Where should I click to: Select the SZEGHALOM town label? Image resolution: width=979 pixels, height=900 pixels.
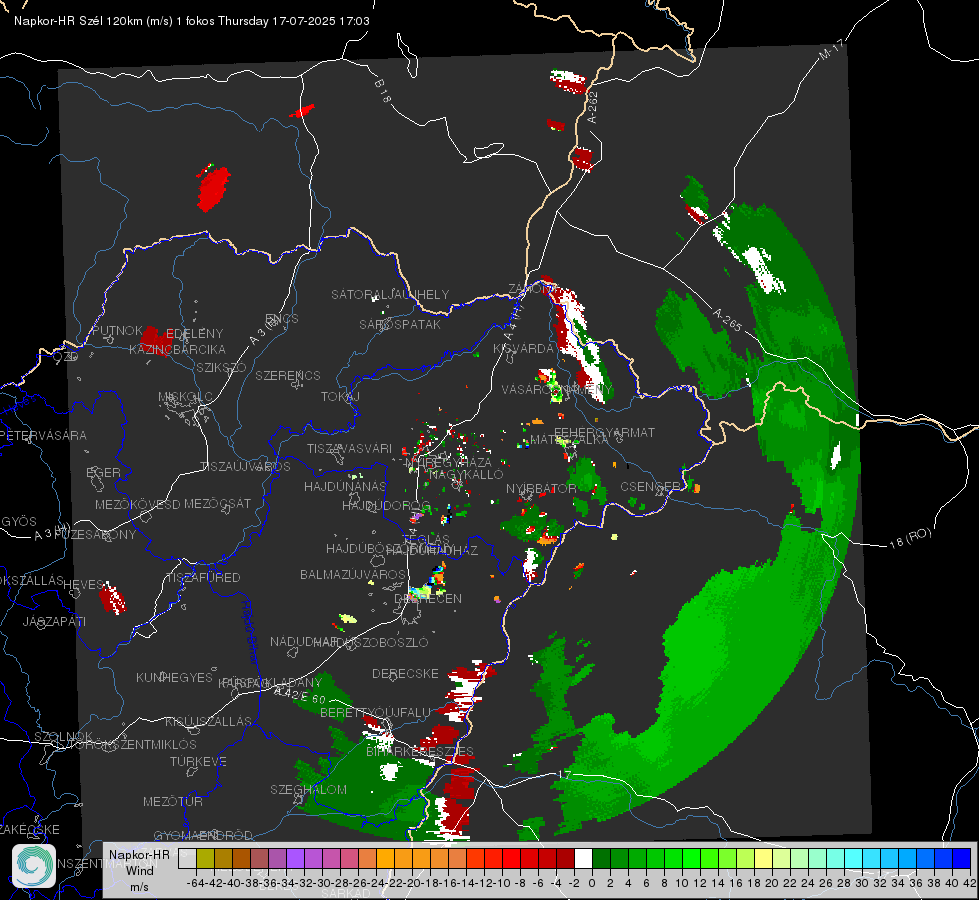click(308, 789)
